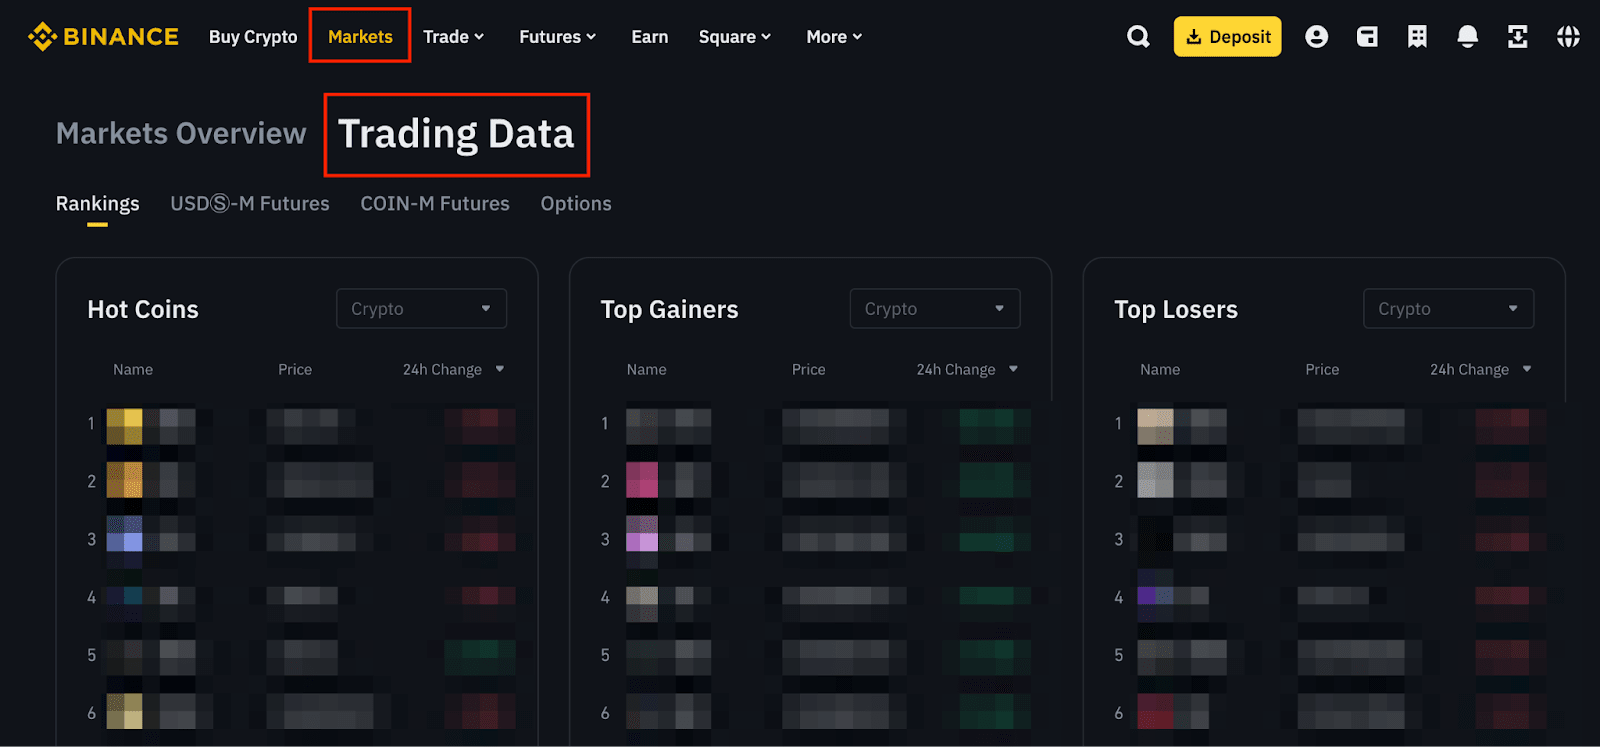Expand the Trade menu

(453, 37)
